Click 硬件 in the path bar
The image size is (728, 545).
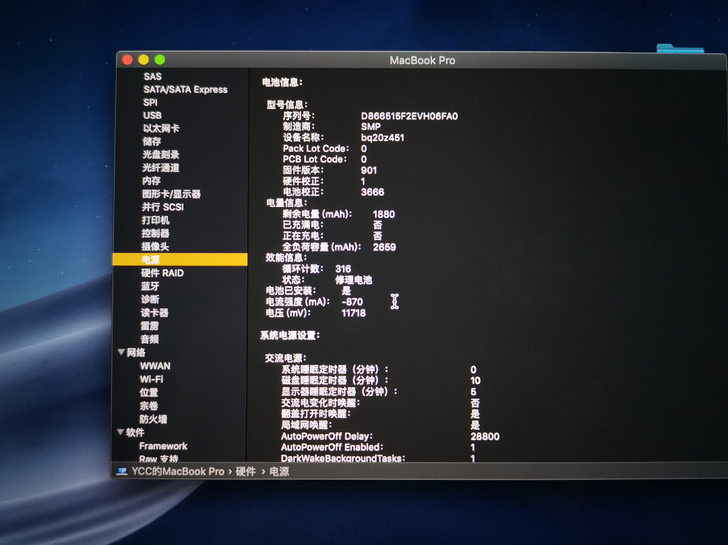coord(246,472)
